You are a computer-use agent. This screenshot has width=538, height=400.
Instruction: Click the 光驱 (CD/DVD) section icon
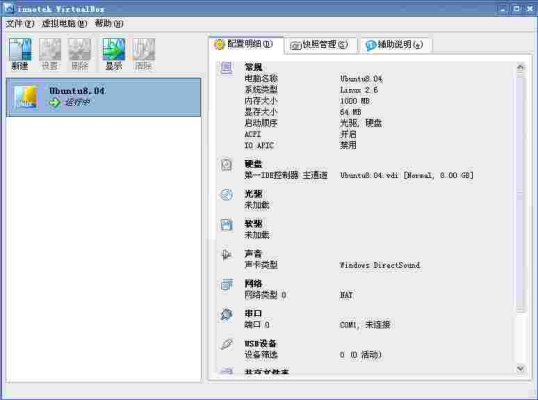click(226, 195)
